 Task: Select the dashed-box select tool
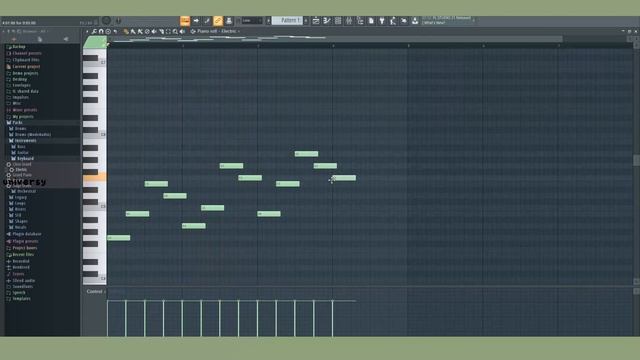coord(168,31)
